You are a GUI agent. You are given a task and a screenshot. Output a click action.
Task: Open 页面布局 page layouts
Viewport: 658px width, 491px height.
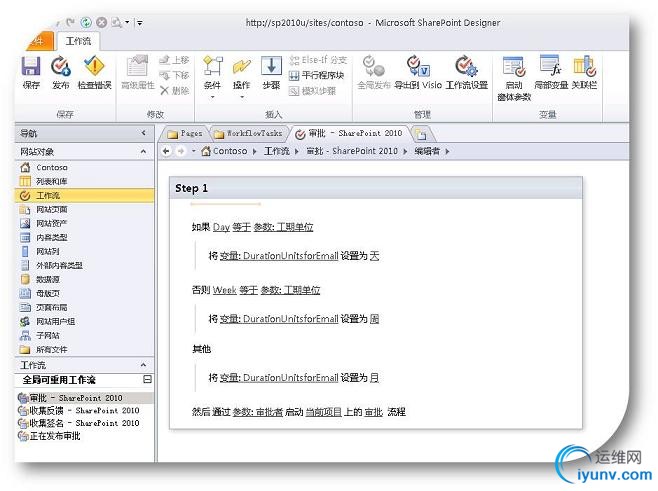[85, 307]
